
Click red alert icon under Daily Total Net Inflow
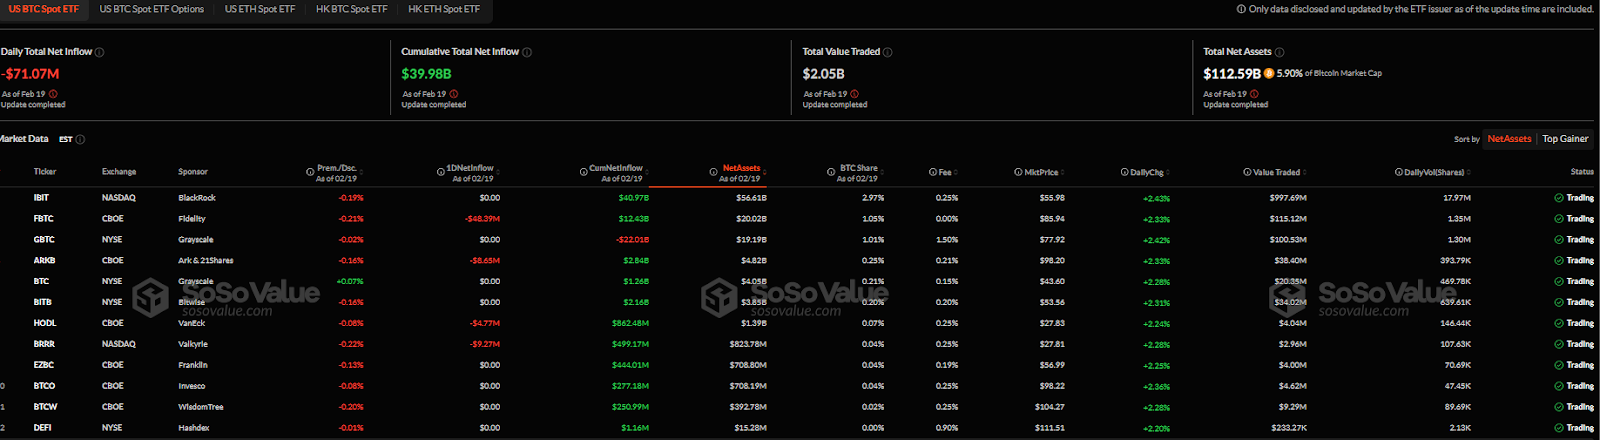point(53,94)
